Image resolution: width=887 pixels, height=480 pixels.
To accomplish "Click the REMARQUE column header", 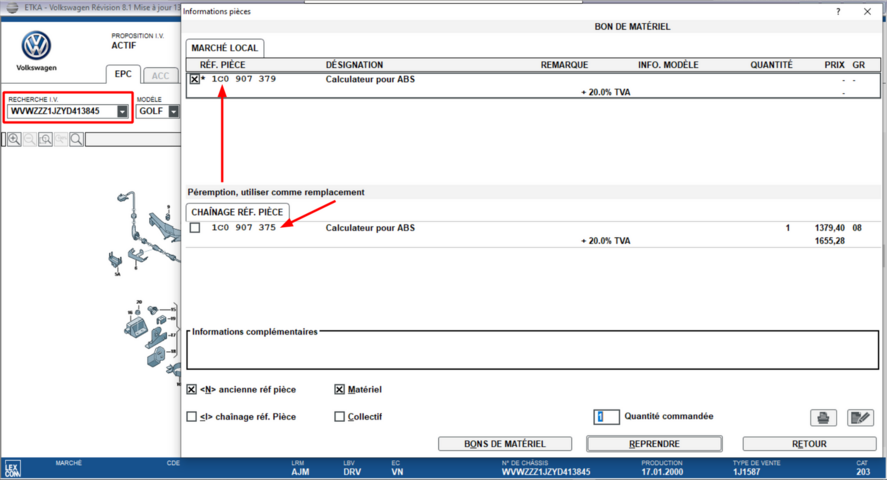I will tap(564, 65).
